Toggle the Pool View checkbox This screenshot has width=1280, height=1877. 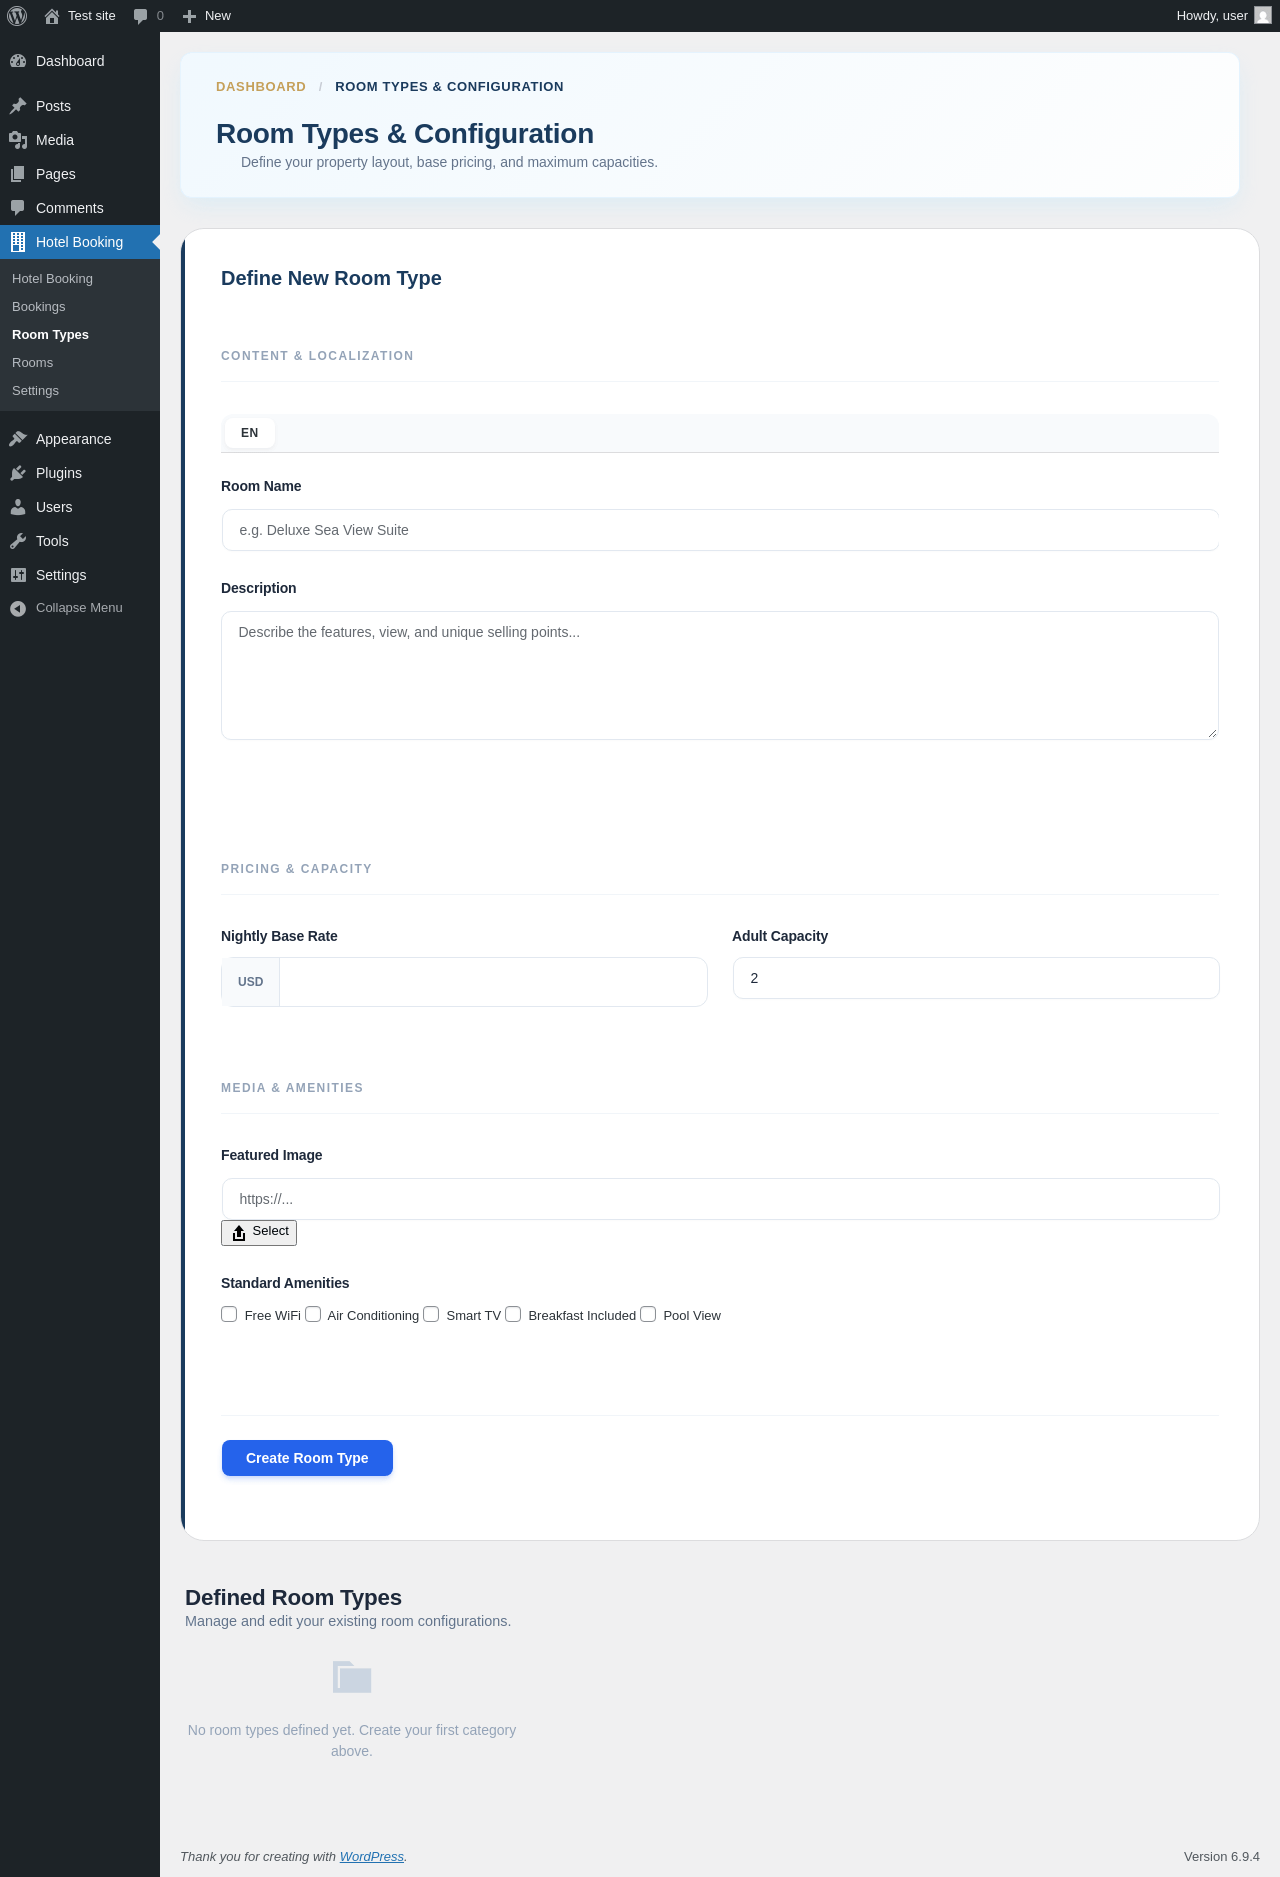click(x=648, y=1314)
